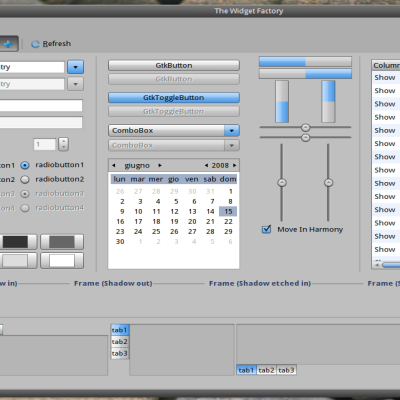
Task: Click the Frame (Shadow out) label
Action: coord(113,283)
